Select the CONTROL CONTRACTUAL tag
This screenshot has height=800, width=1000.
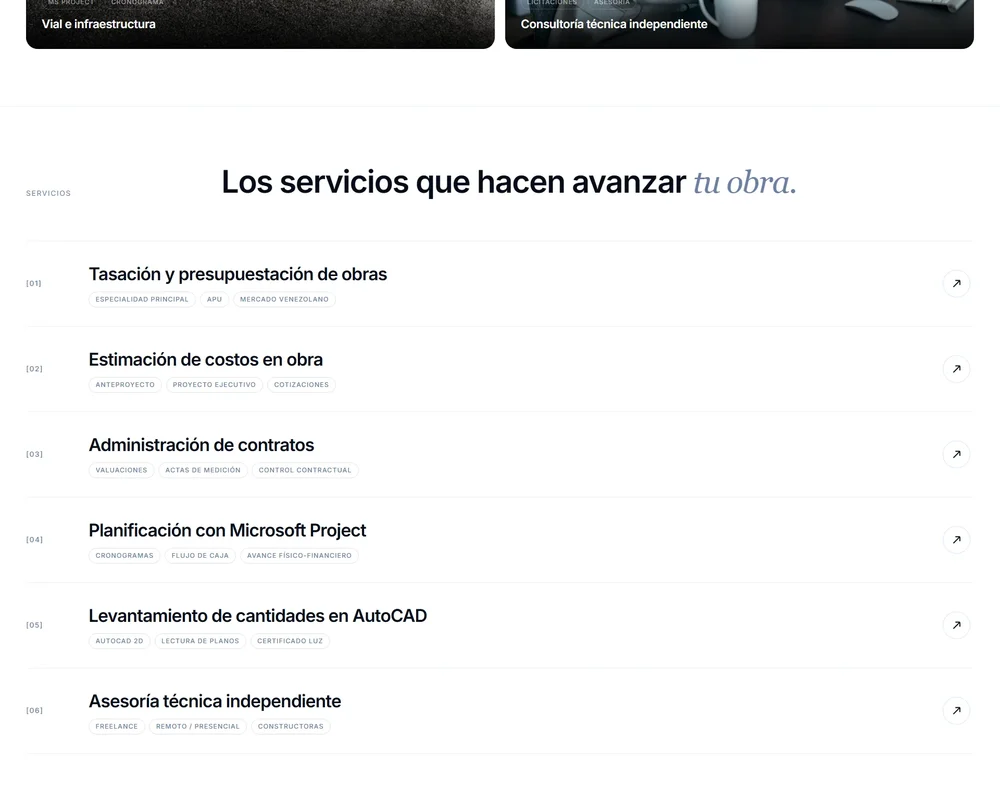pyautogui.click(x=305, y=470)
